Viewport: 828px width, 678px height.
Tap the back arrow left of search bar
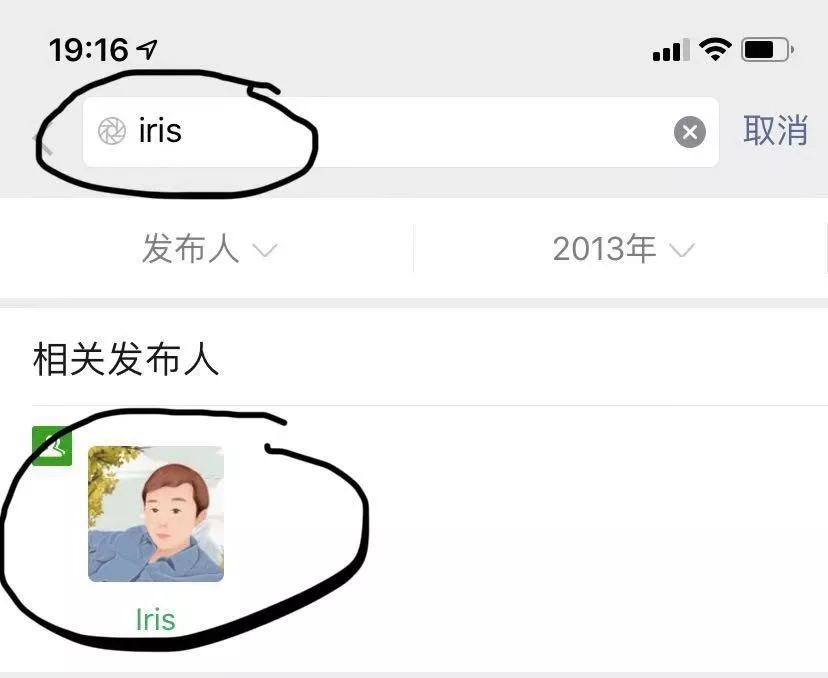coord(43,145)
